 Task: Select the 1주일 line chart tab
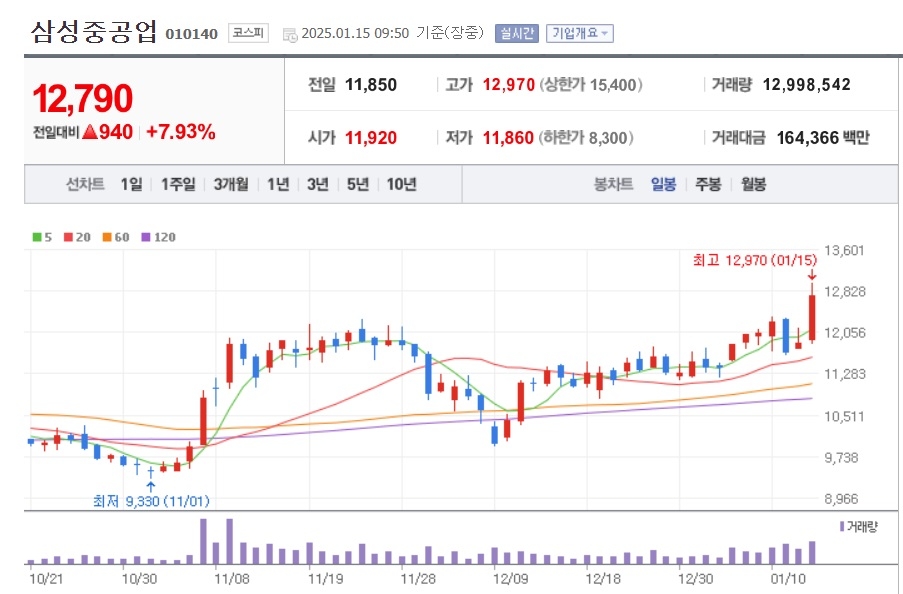click(178, 184)
